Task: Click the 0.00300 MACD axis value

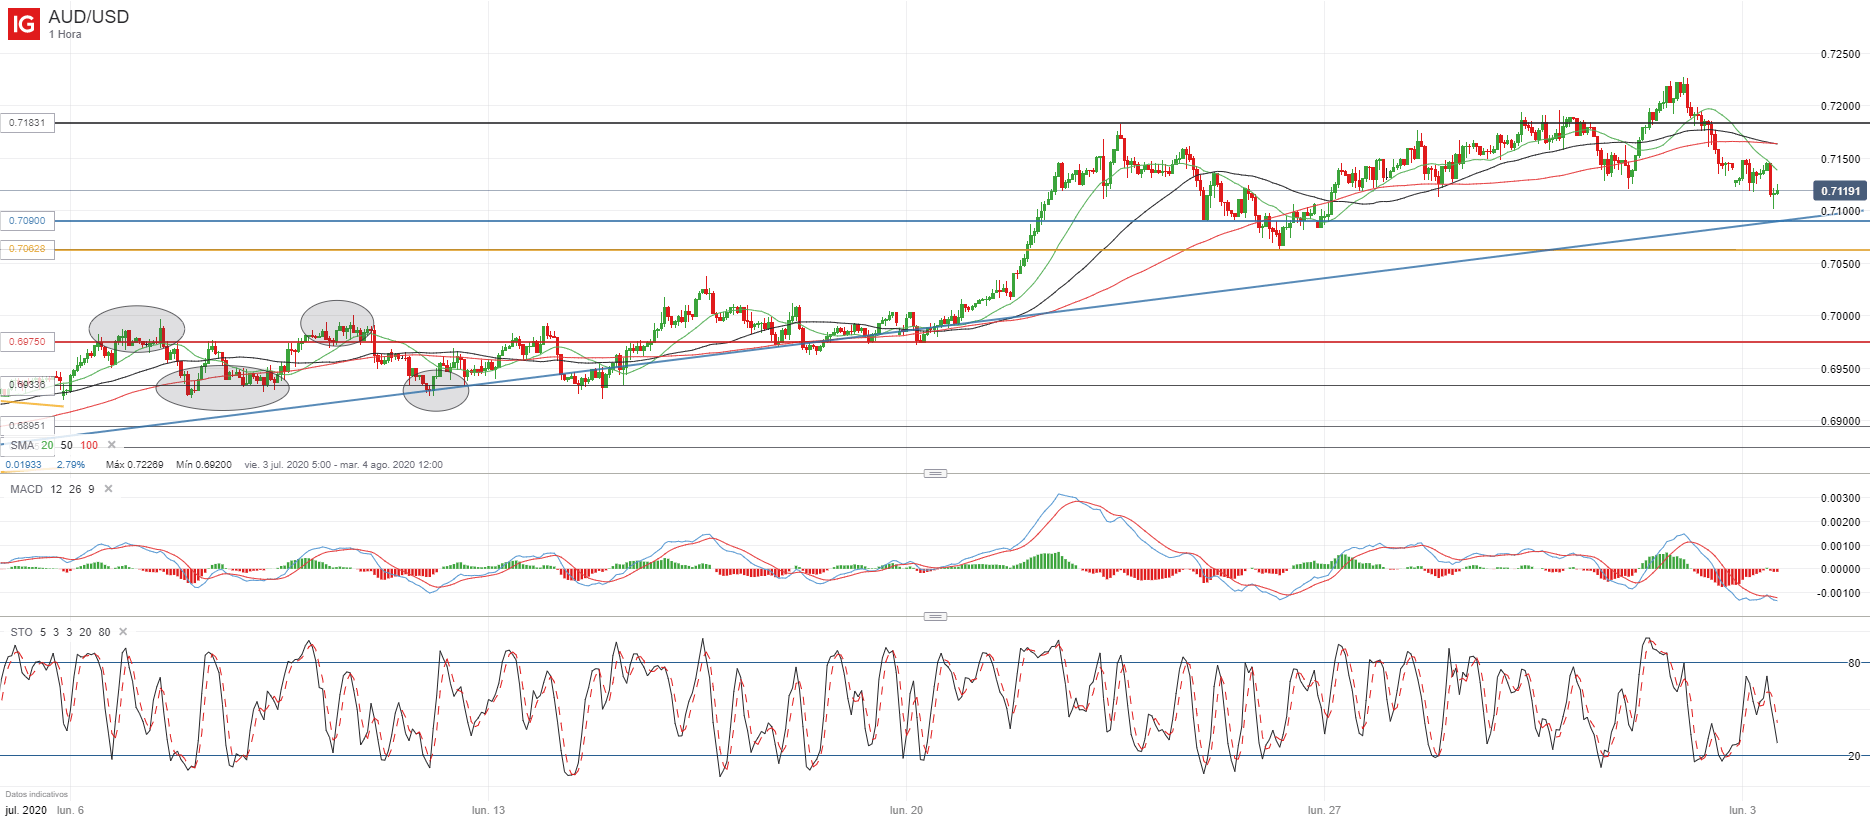Action: (x=1840, y=498)
